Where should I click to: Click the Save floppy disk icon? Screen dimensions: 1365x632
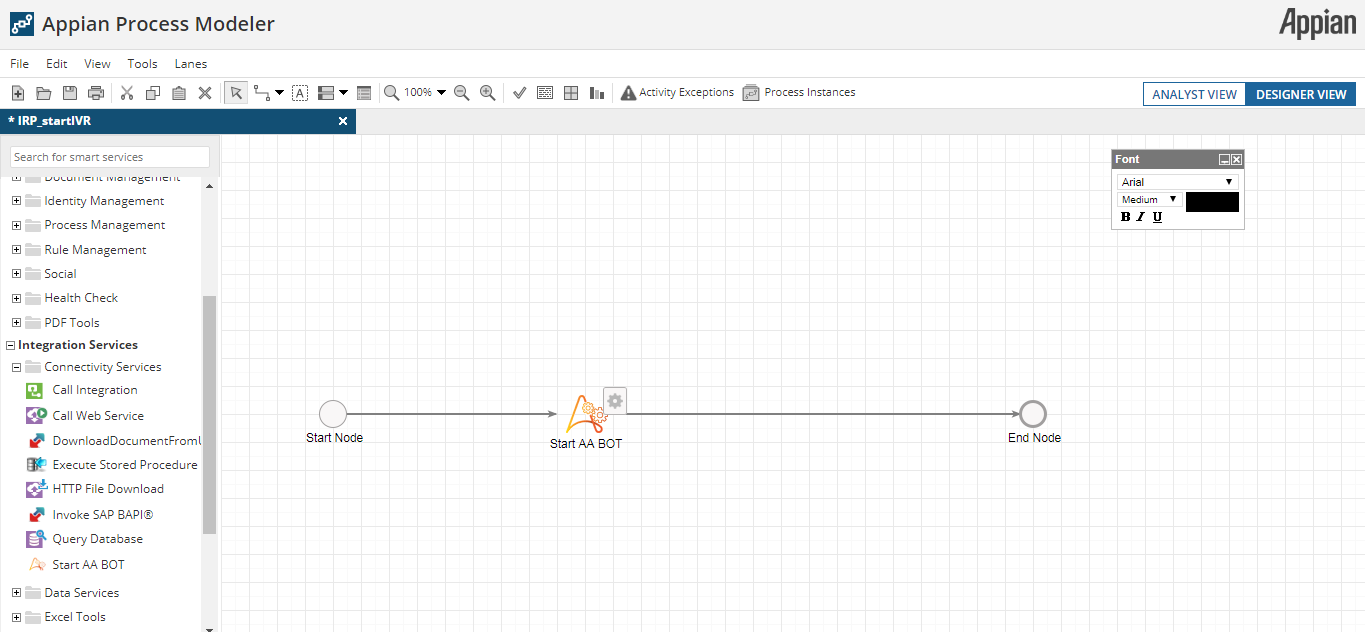pos(70,93)
